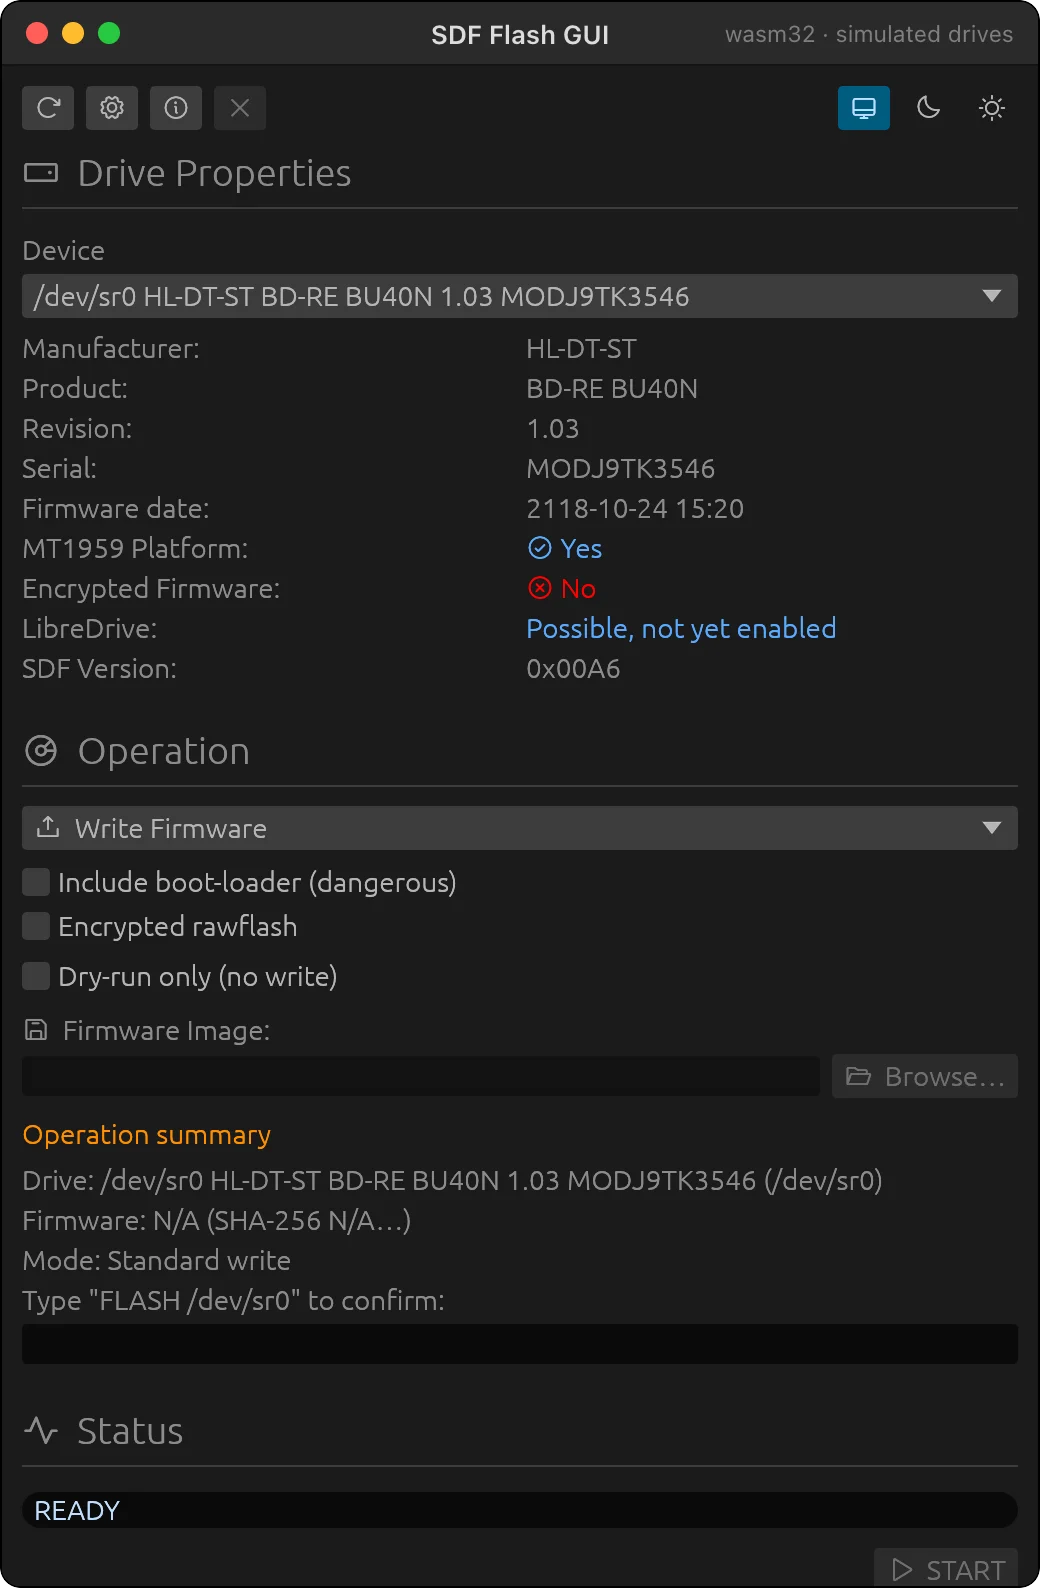Viewport: 1040px width, 1588px height.
Task: Click the Manufacturer value HL-DT-ST
Action: 581,348
